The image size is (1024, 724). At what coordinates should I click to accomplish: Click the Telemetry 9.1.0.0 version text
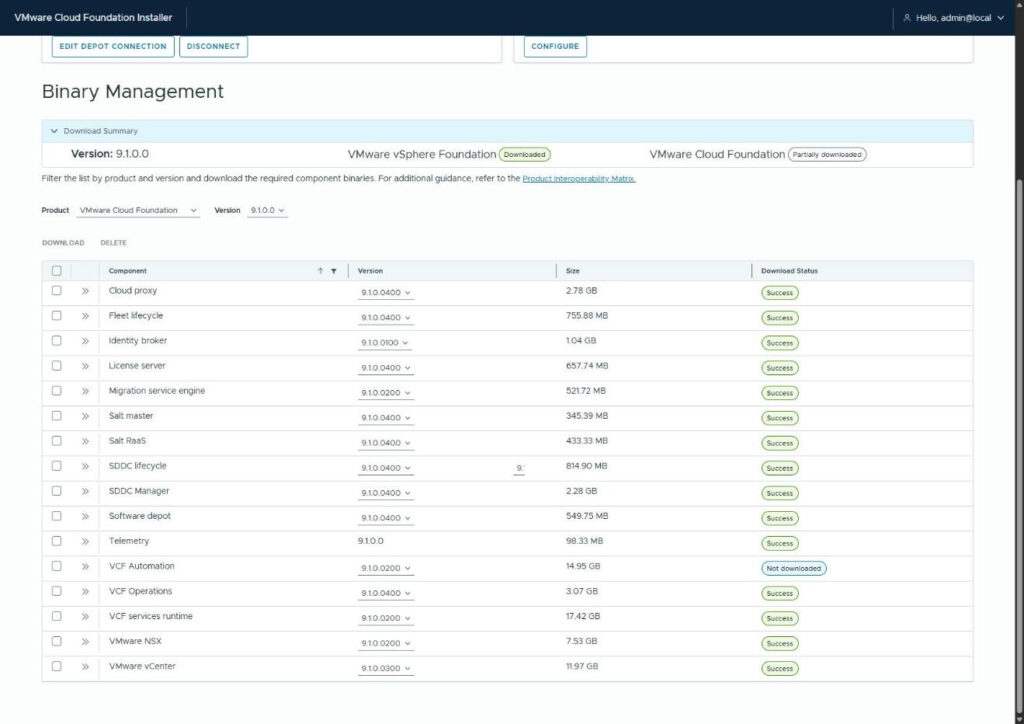pos(371,541)
